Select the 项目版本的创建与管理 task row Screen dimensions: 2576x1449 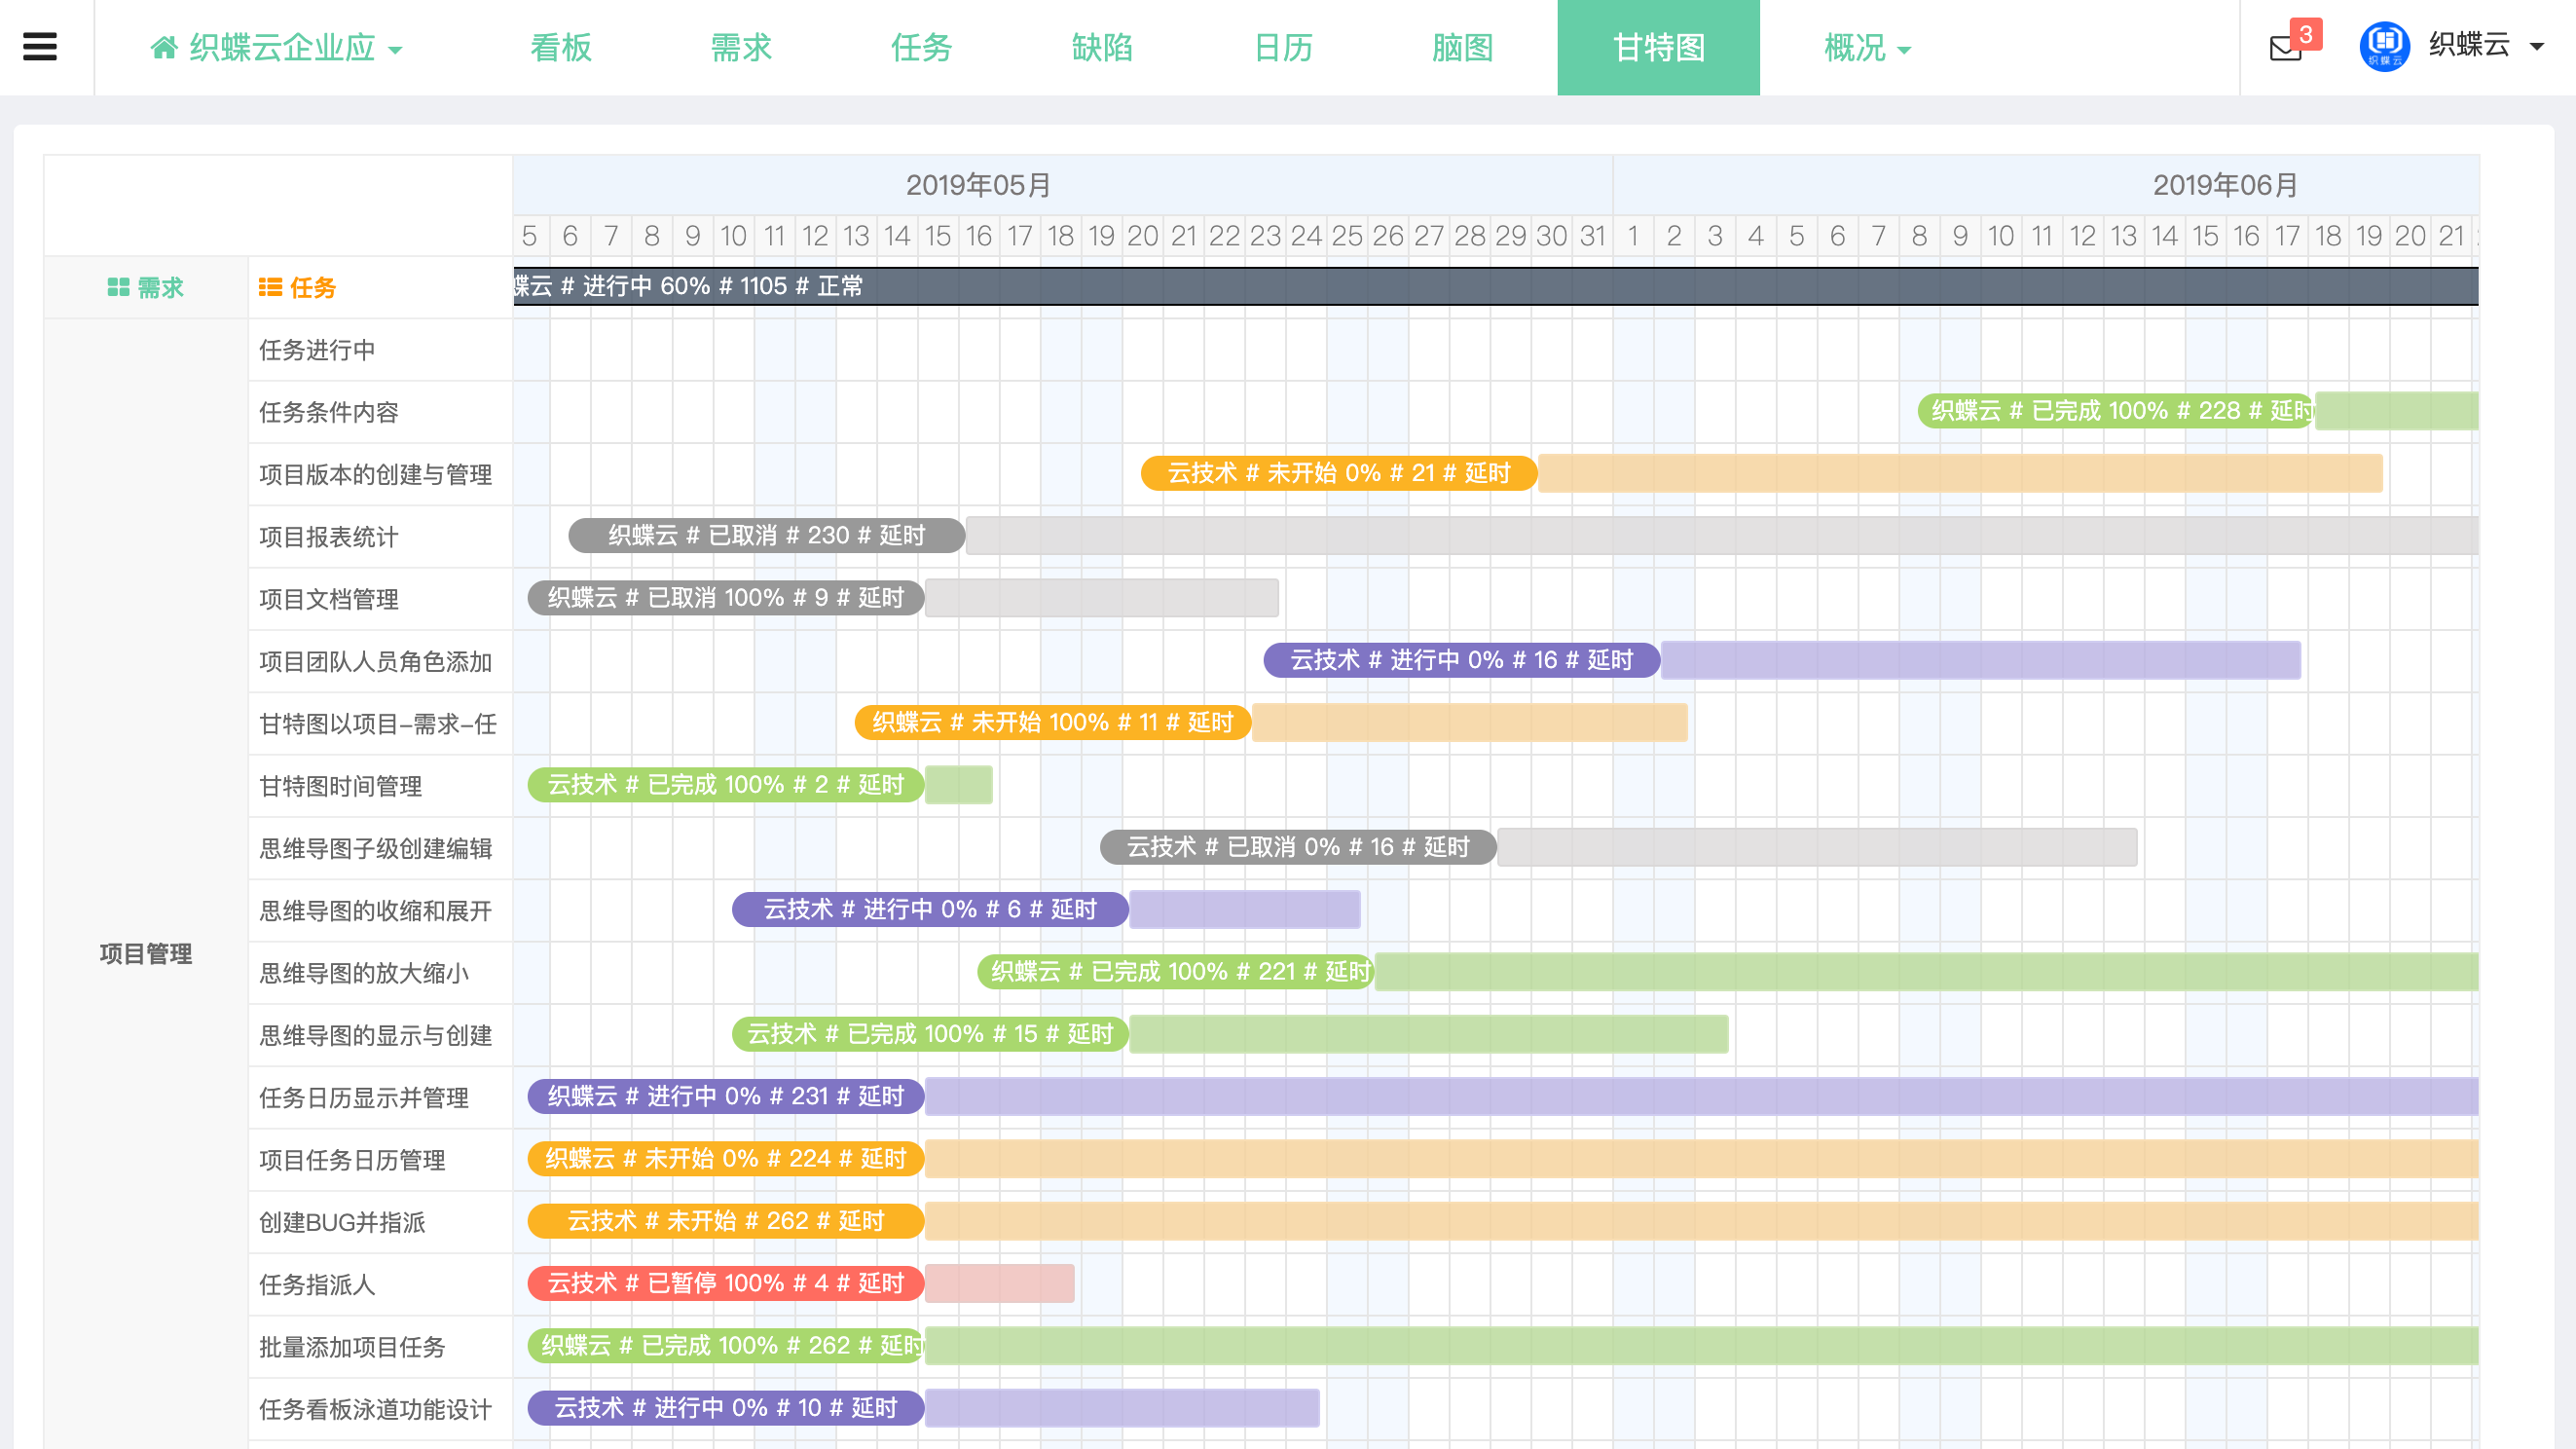point(380,474)
